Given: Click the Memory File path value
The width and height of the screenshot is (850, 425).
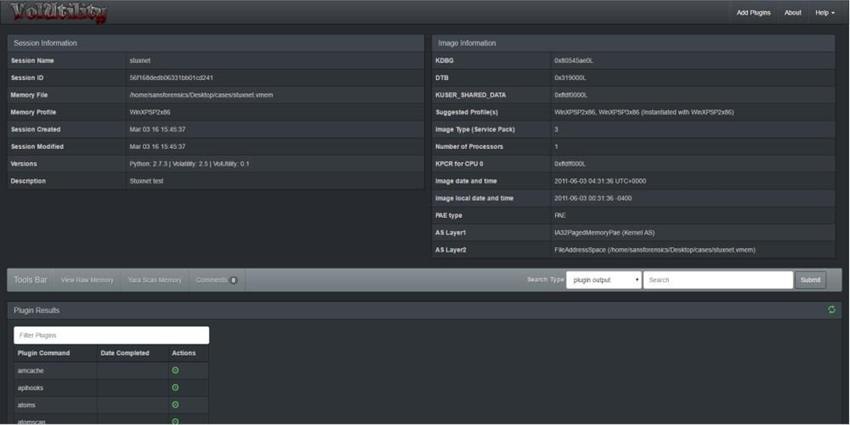Looking at the screenshot, I should 201,95.
